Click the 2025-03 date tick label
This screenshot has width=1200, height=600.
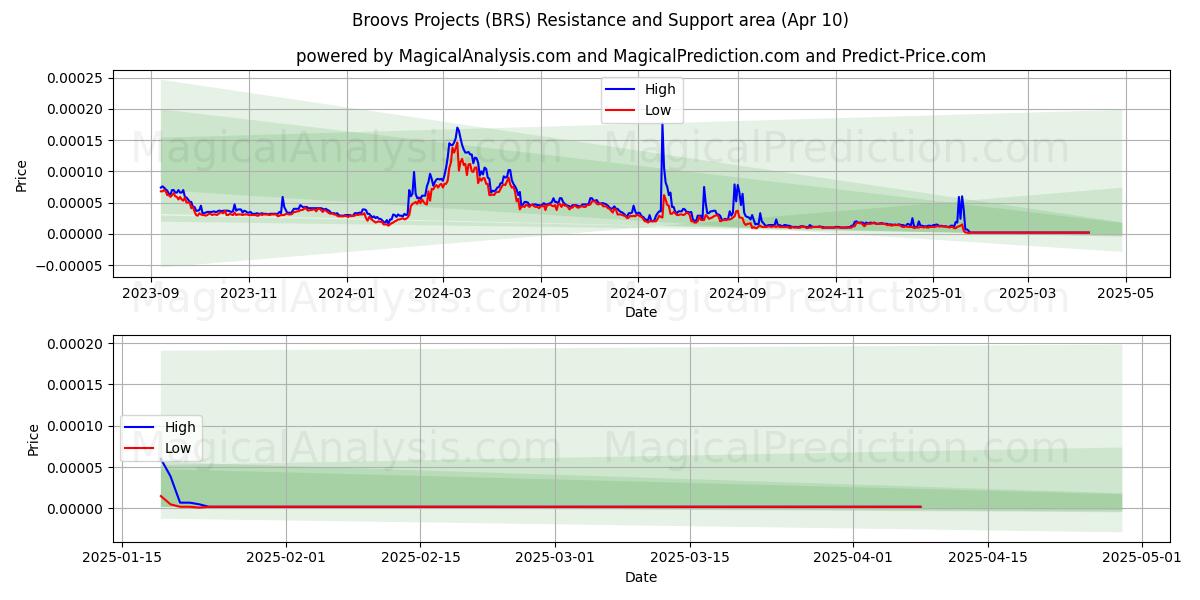click(x=1028, y=294)
